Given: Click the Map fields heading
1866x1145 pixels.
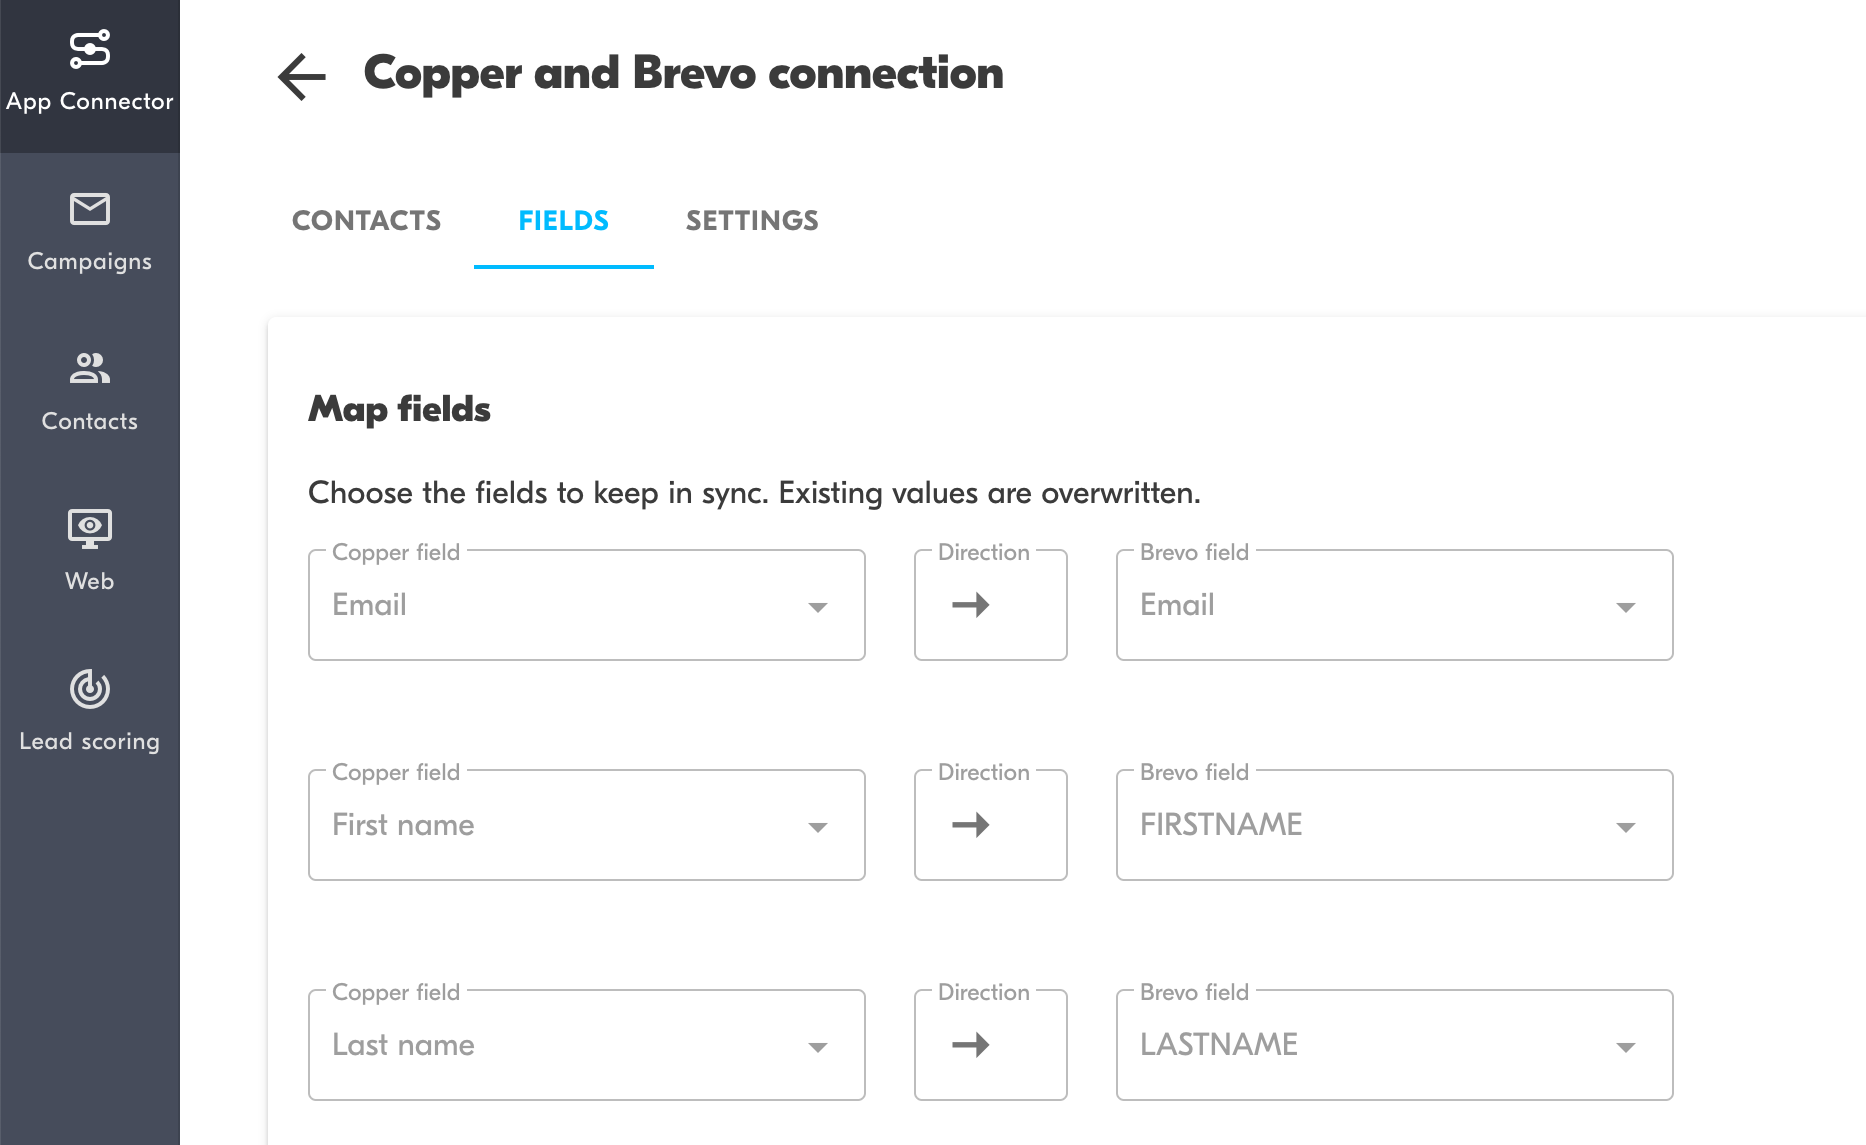Looking at the screenshot, I should (399, 408).
